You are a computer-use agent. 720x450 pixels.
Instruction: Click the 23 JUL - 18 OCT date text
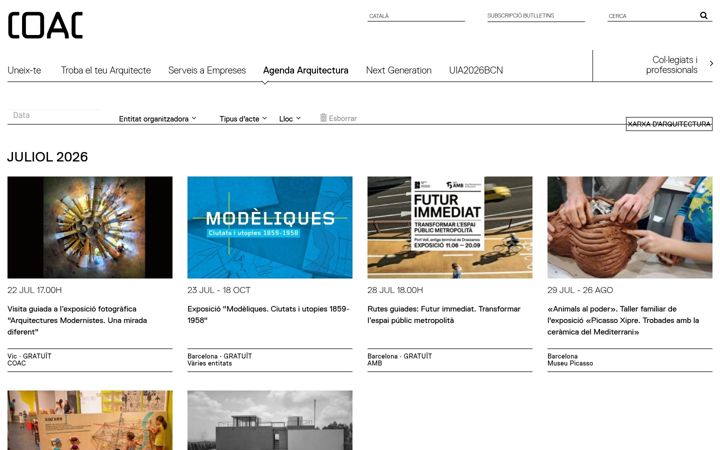click(219, 290)
